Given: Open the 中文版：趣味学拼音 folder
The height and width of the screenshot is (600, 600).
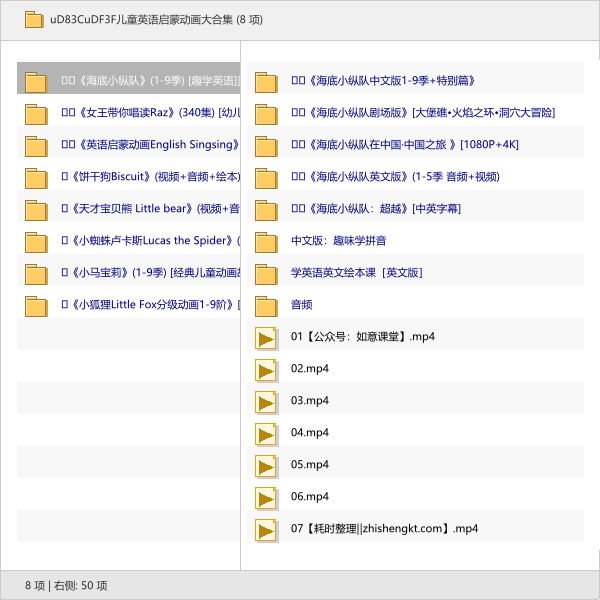Looking at the screenshot, I should (x=338, y=241).
